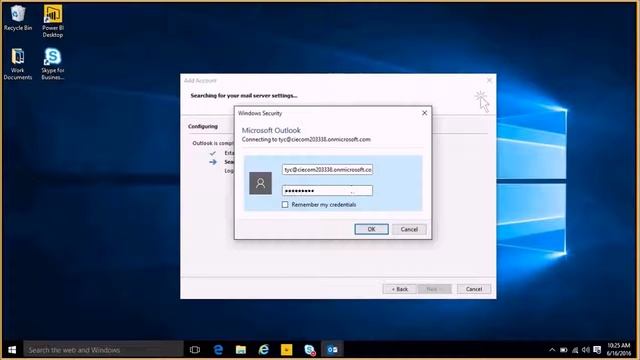
Task: Click the Windows Start button
Action: point(12,350)
